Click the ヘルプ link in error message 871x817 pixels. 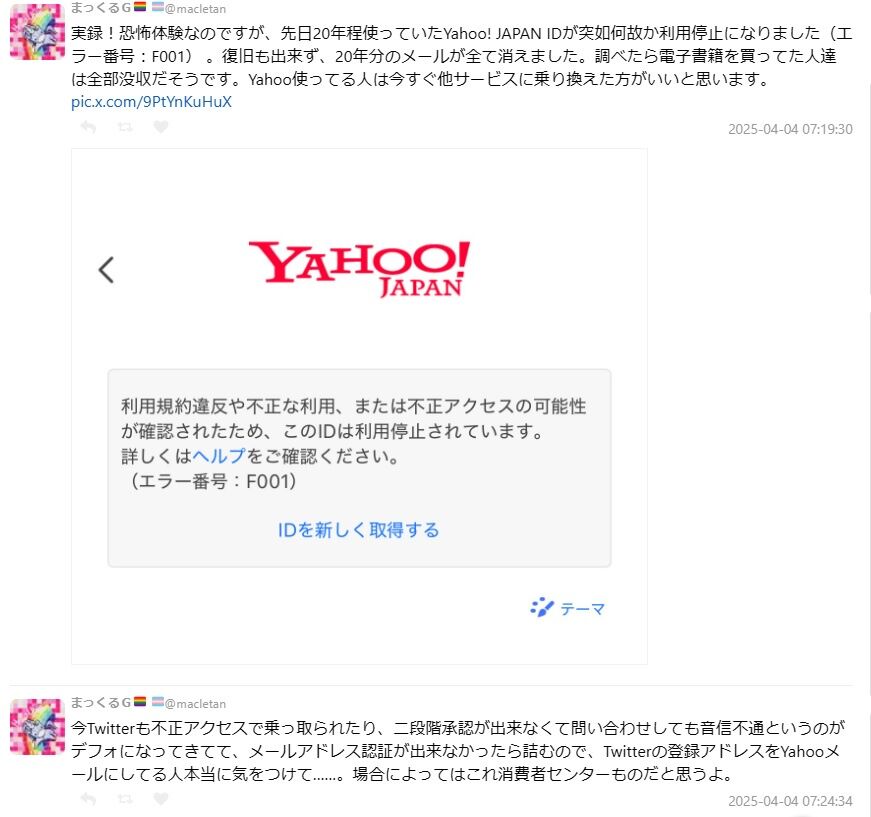click(219, 456)
